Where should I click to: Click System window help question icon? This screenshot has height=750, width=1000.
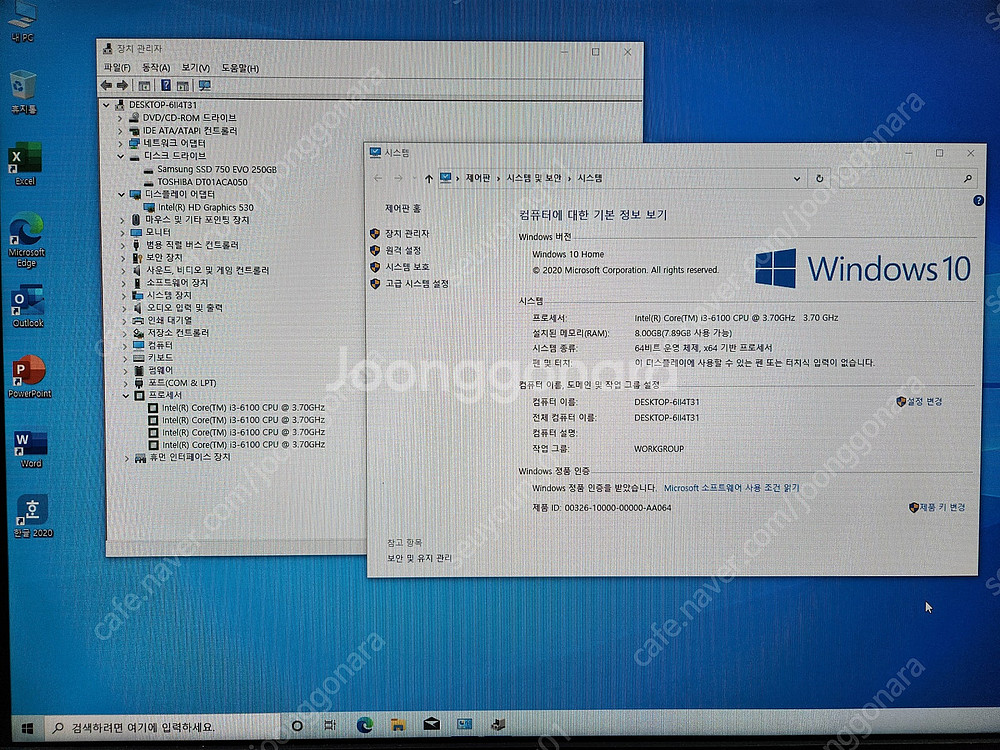pos(978,201)
